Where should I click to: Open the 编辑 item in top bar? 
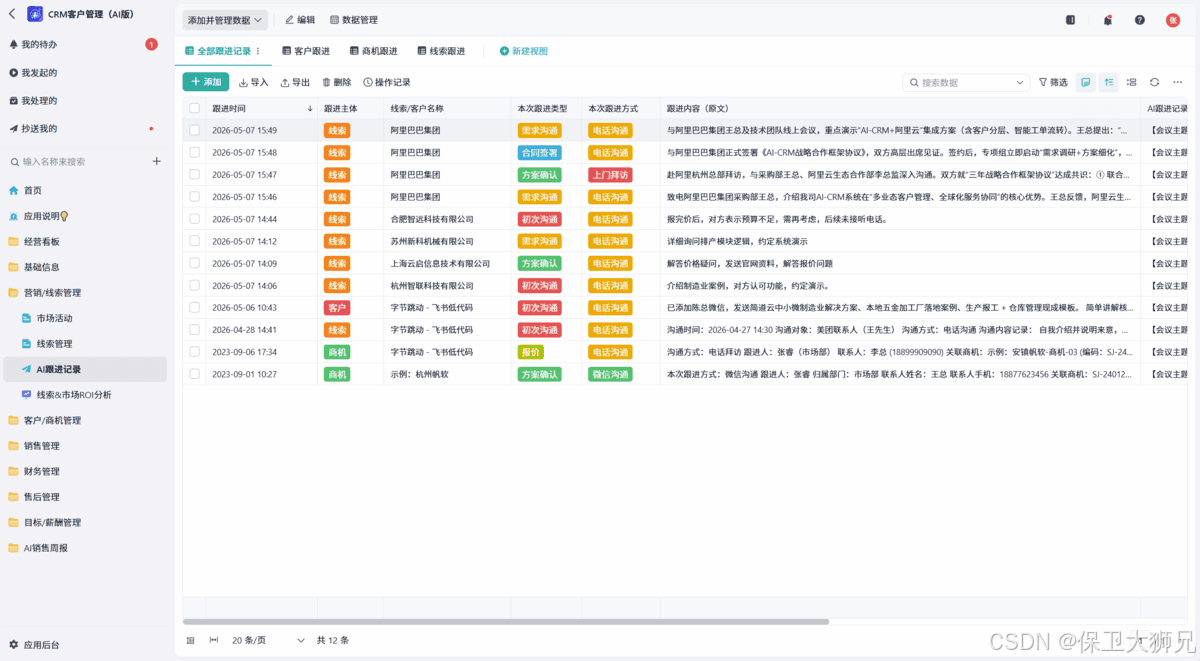tap(300, 20)
